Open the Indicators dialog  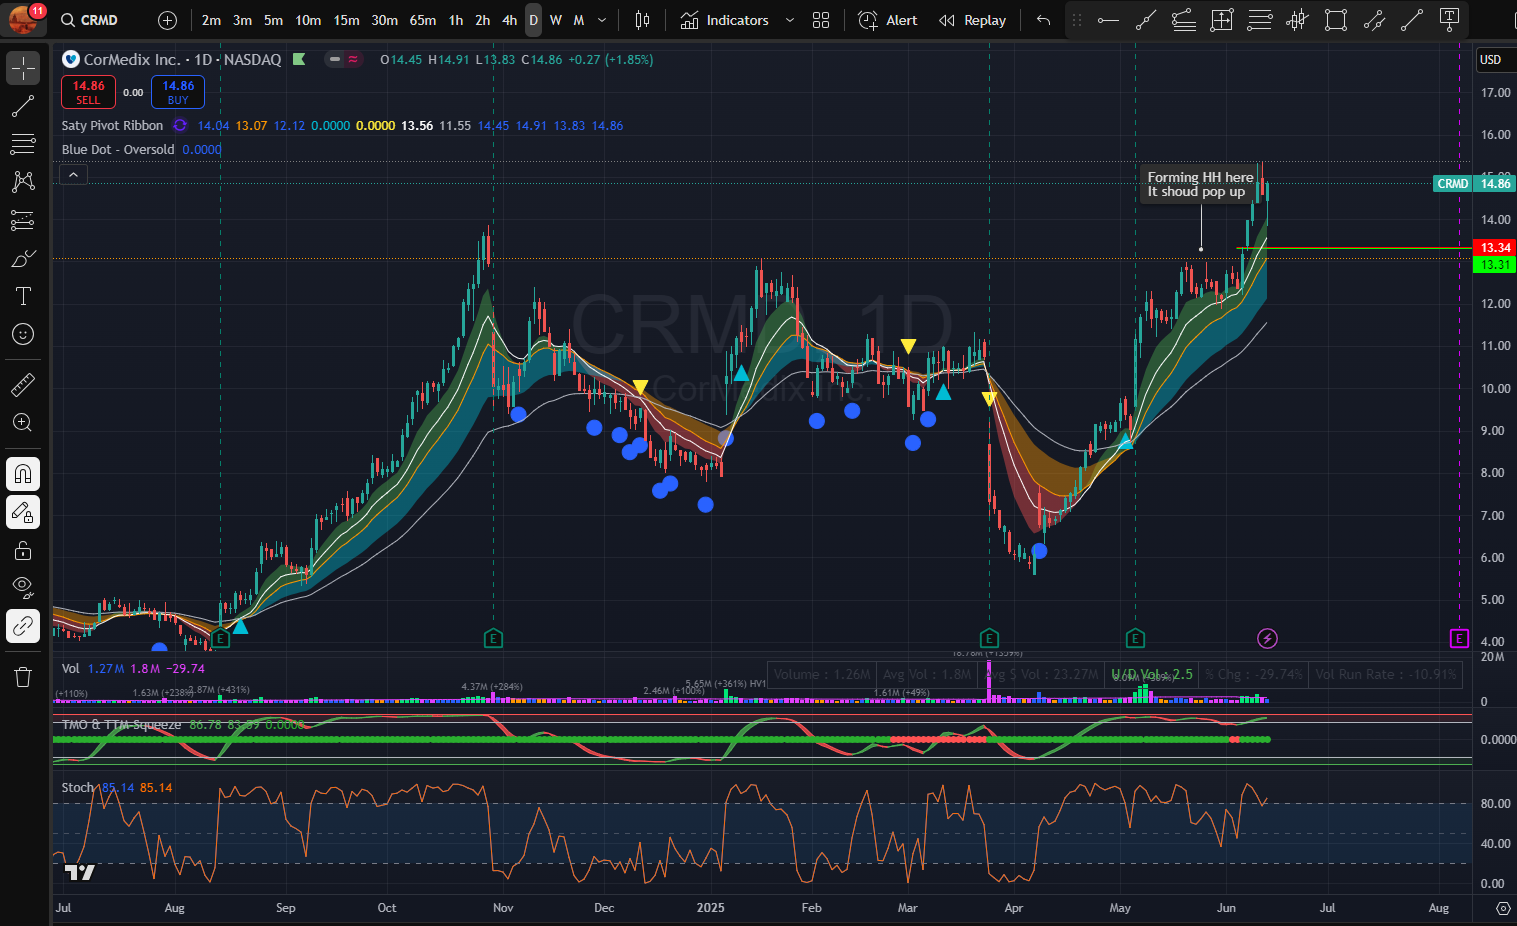tap(725, 20)
